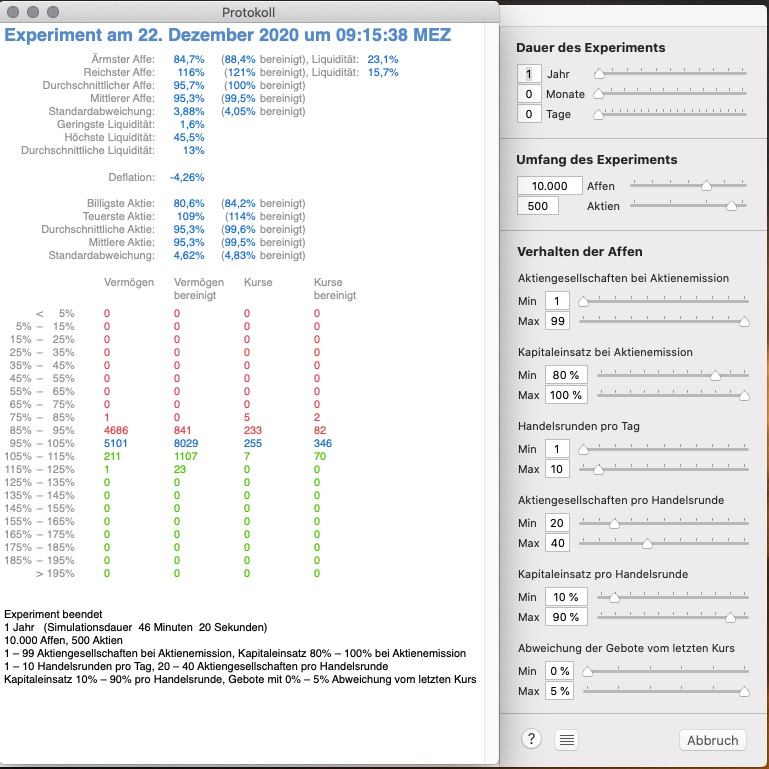Adjust the Affen slider thumb
The height and width of the screenshot is (769, 769).
point(706,185)
